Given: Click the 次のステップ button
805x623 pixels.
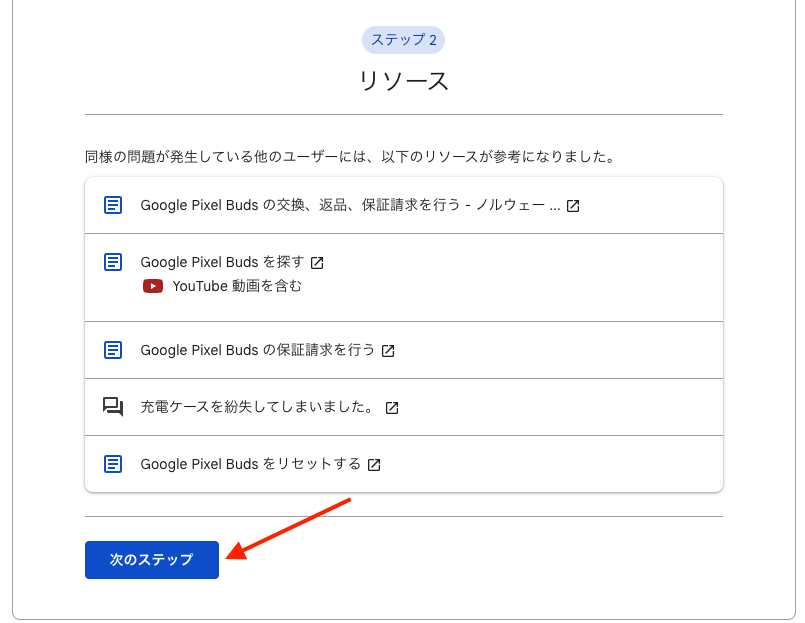Looking at the screenshot, I should click(152, 560).
